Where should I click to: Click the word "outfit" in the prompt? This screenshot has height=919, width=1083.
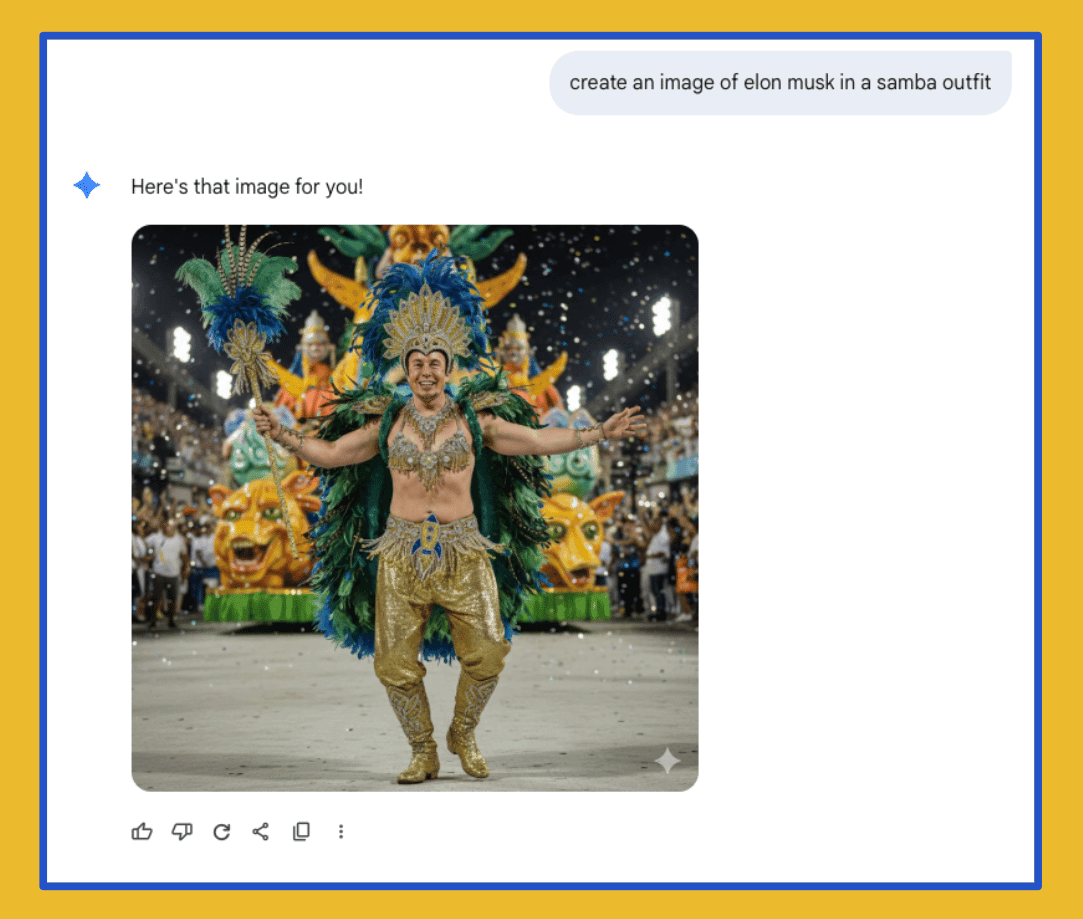967,83
